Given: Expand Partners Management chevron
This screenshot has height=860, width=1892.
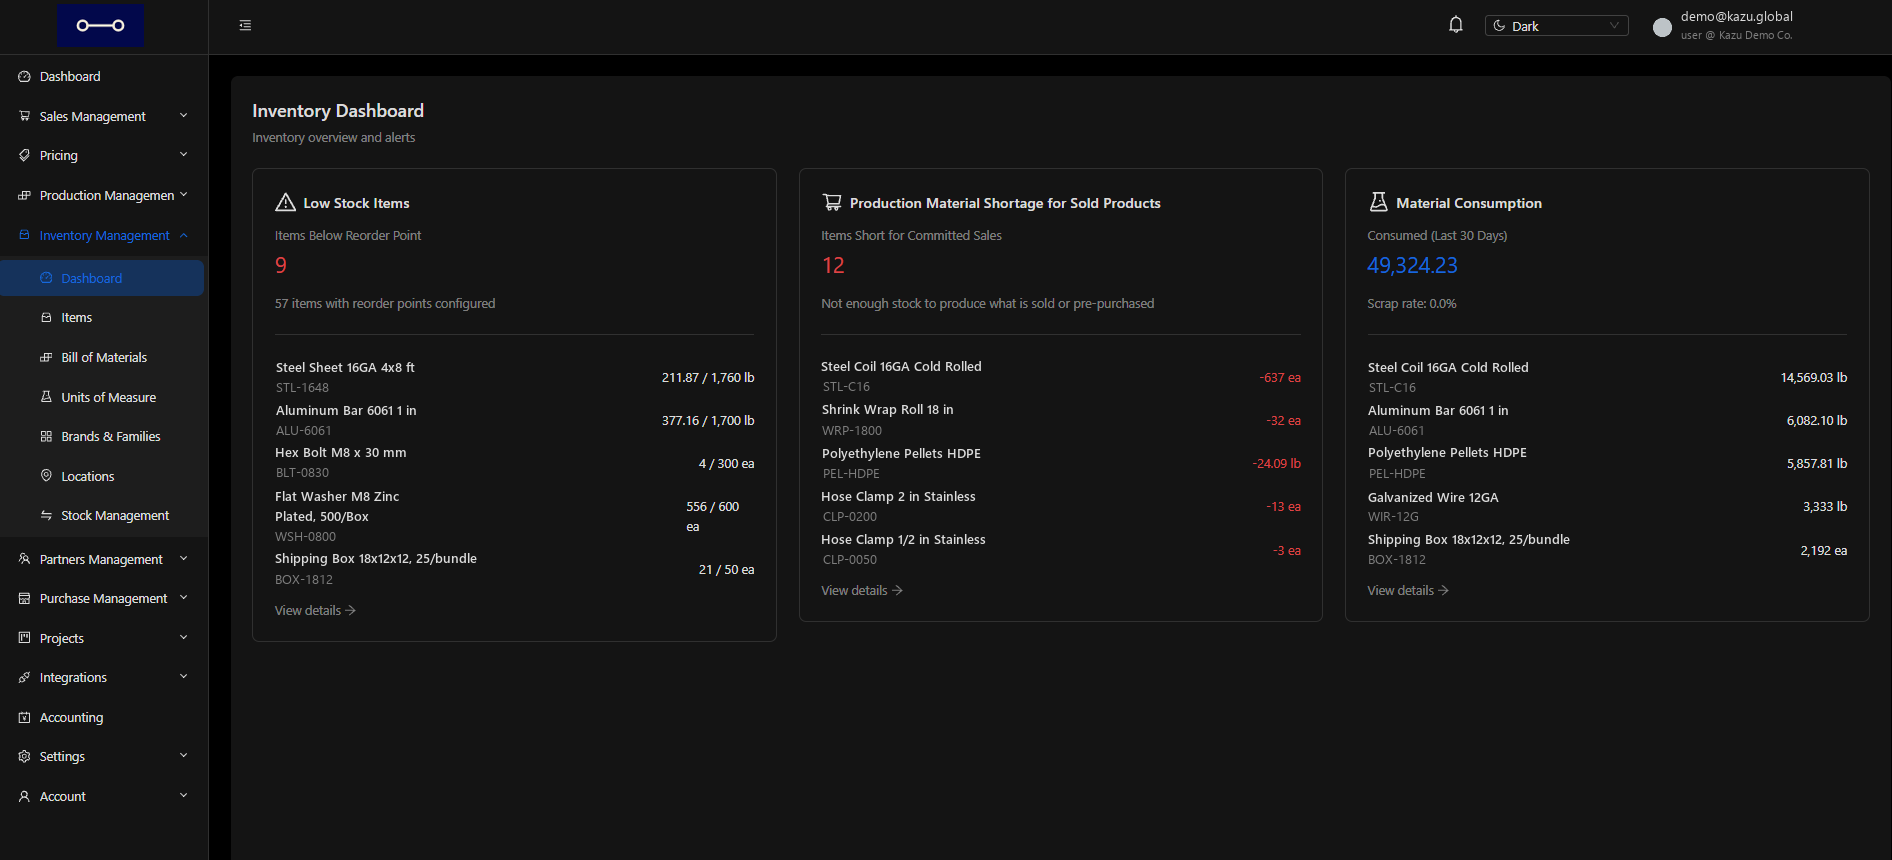Looking at the screenshot, I should [184, 559].
